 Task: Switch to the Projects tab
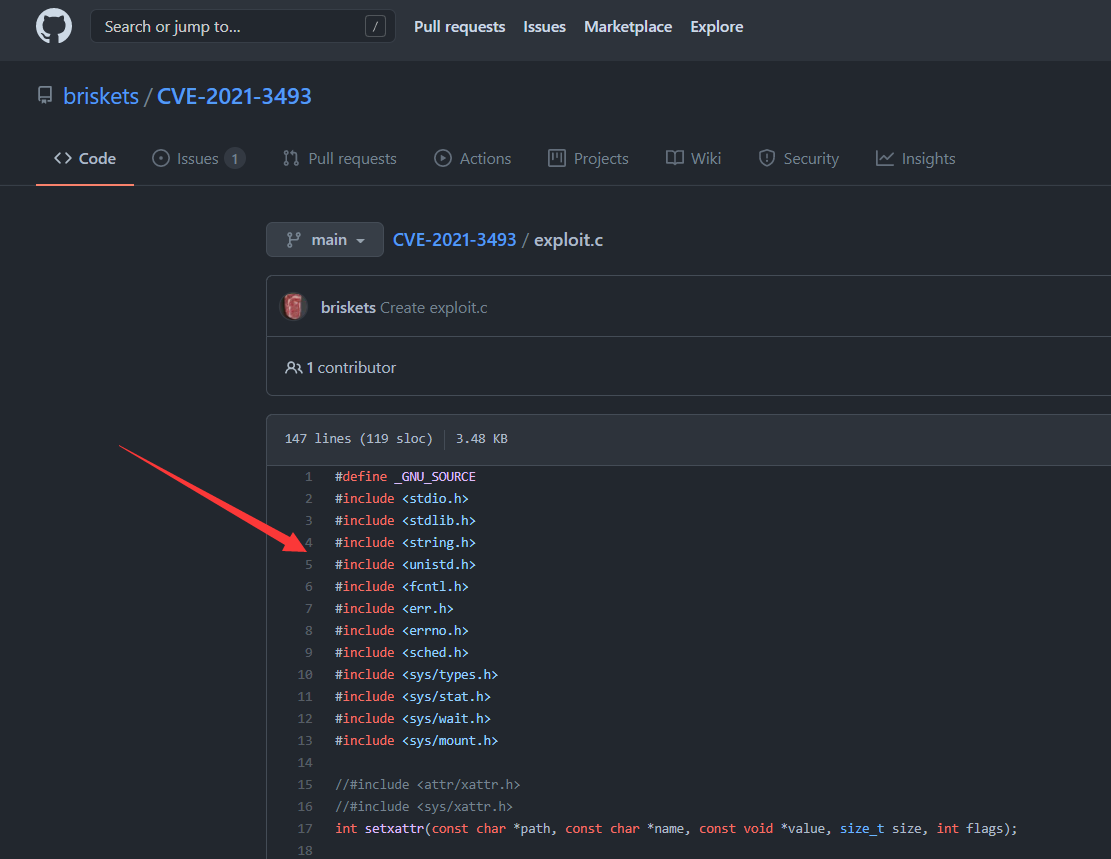point(588,158)
